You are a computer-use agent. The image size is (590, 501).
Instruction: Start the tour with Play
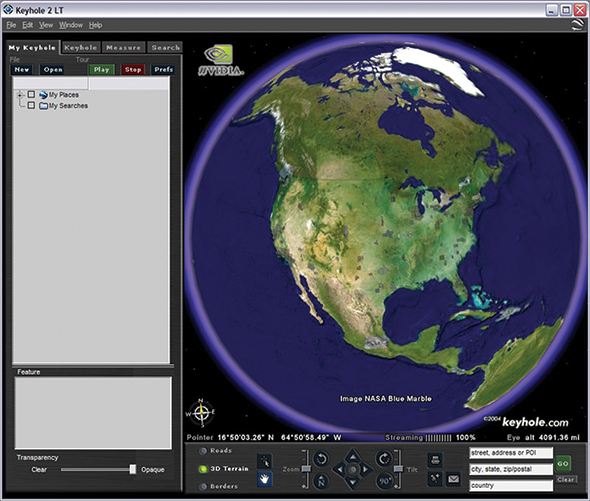click(102, 70)
